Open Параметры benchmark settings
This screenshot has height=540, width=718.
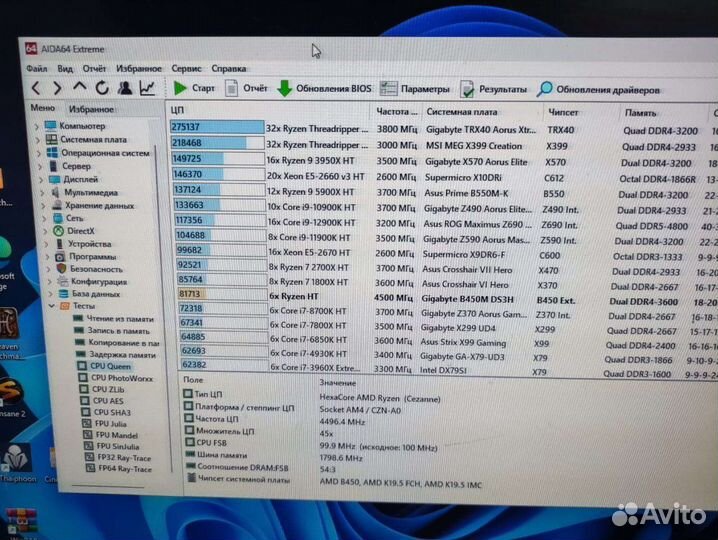(x=414, y=89)
